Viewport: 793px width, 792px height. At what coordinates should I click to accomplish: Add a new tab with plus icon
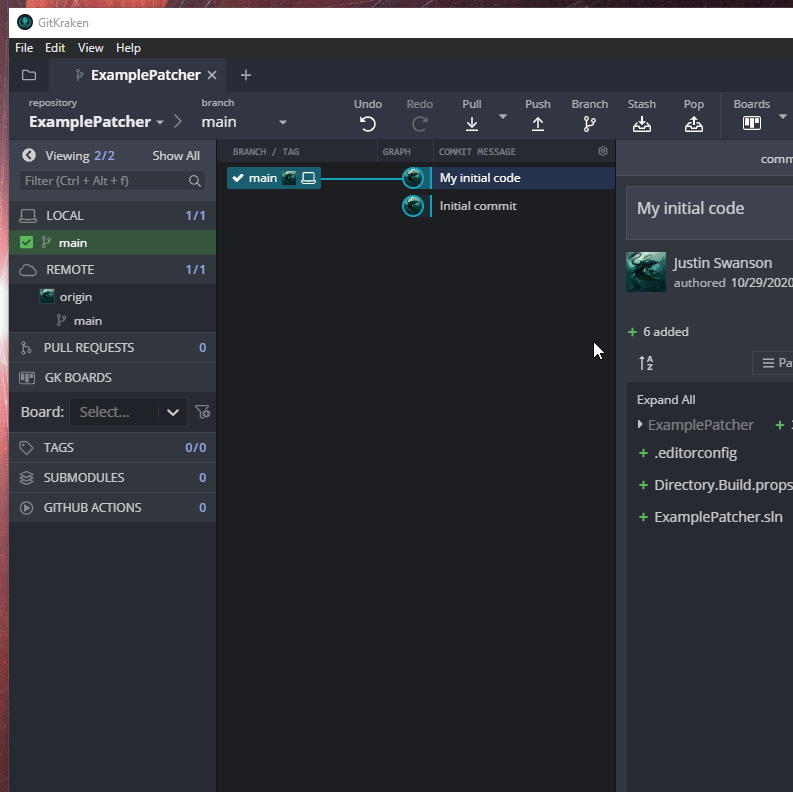(x=246, y=75)
